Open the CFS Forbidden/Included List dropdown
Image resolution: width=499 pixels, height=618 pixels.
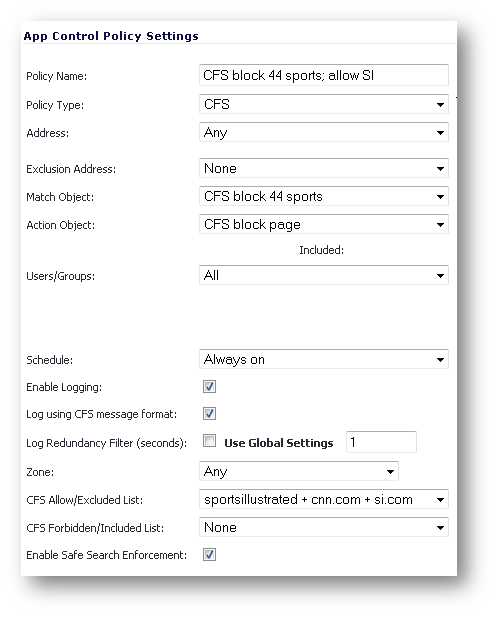(324, 527)
